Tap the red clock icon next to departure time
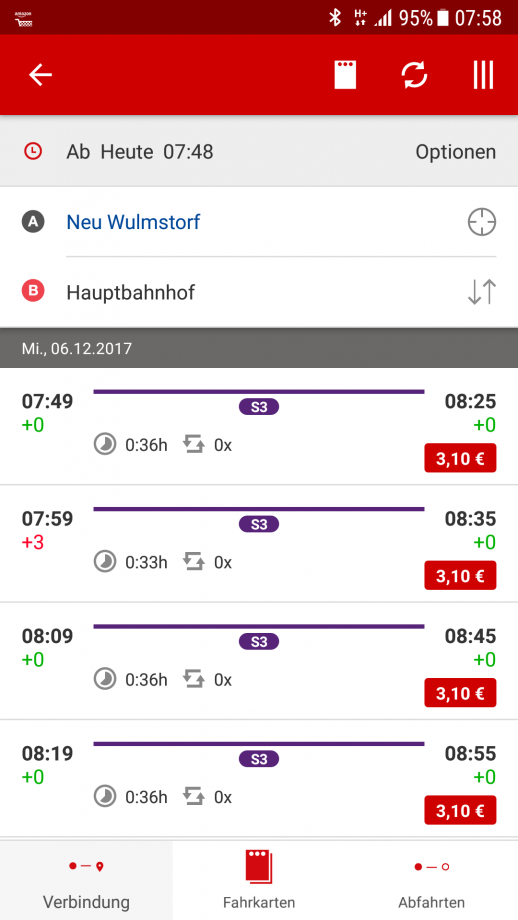This screenshot has width=518, height=920. coord(33,151)
